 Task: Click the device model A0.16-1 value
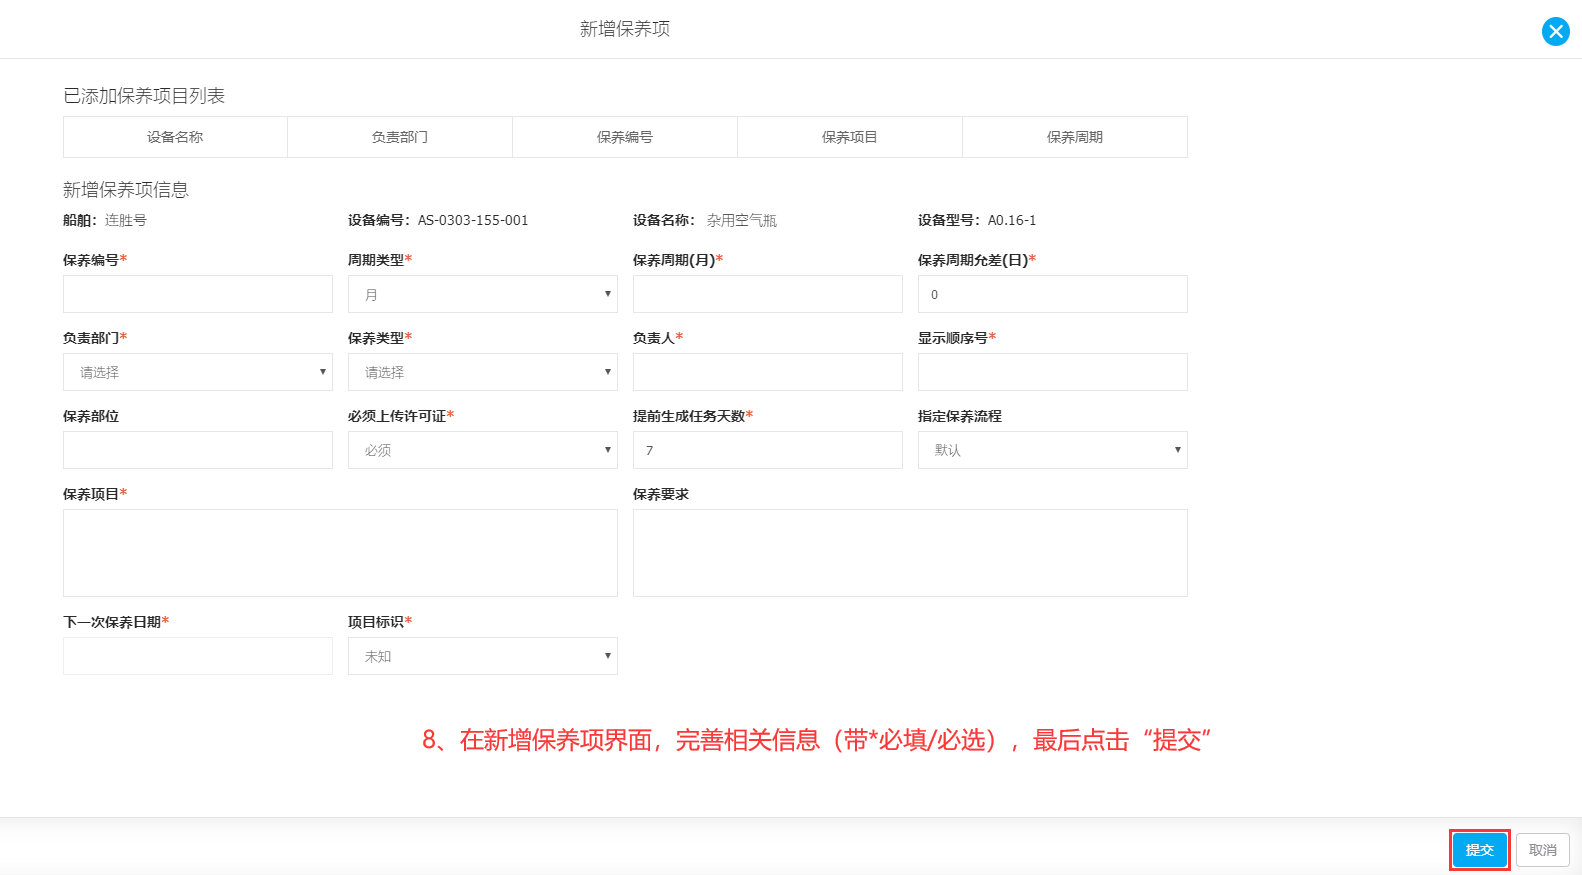tap(1012, 220)
